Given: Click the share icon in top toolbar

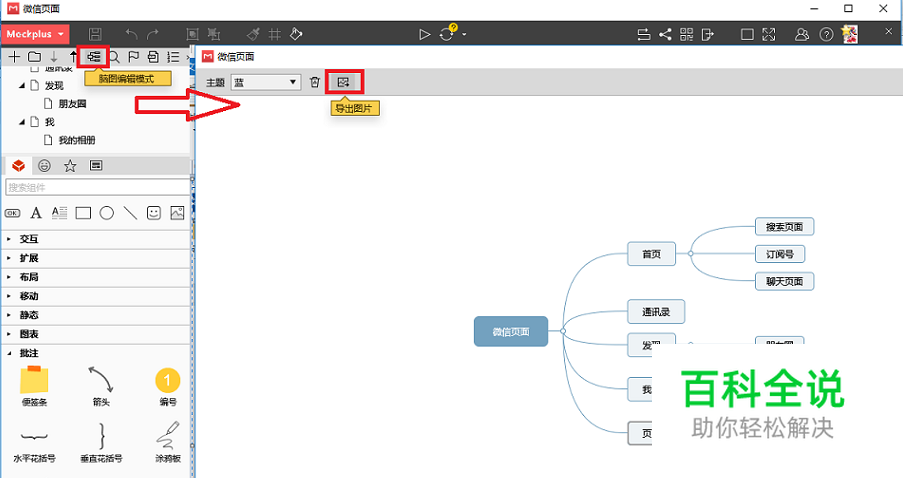Looking at the screenshot, I should [665, 34].
